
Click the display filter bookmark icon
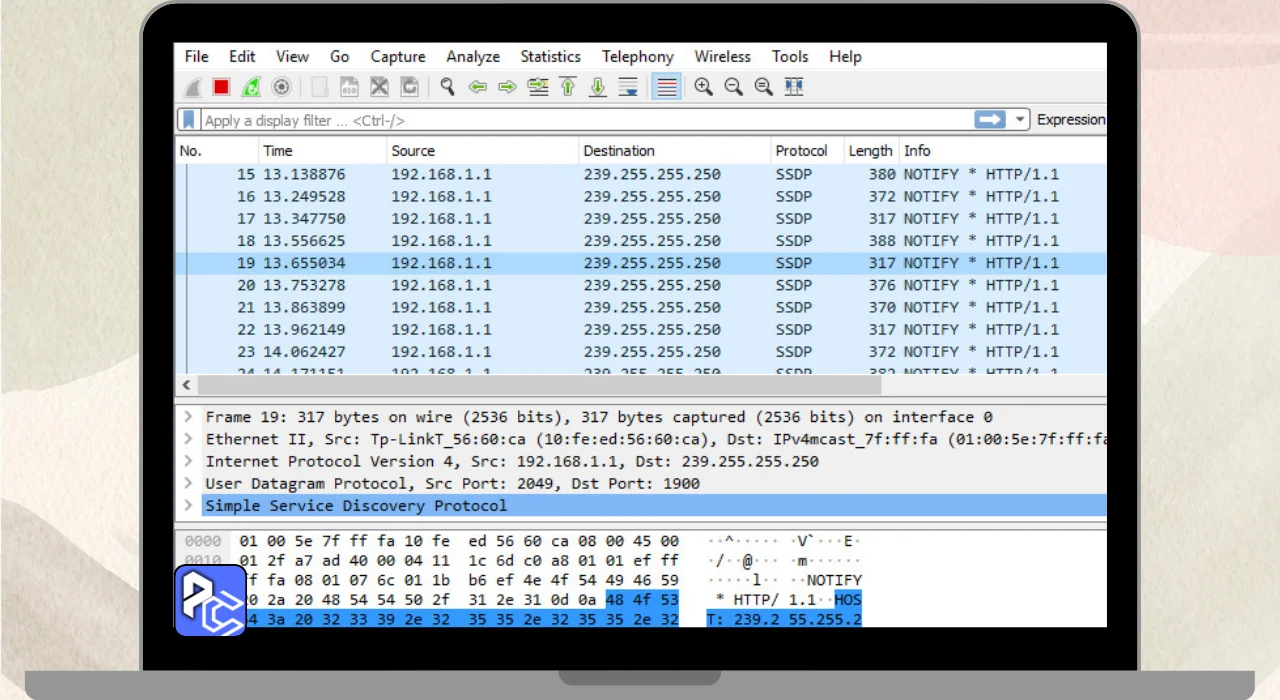(x=188, y=120)
